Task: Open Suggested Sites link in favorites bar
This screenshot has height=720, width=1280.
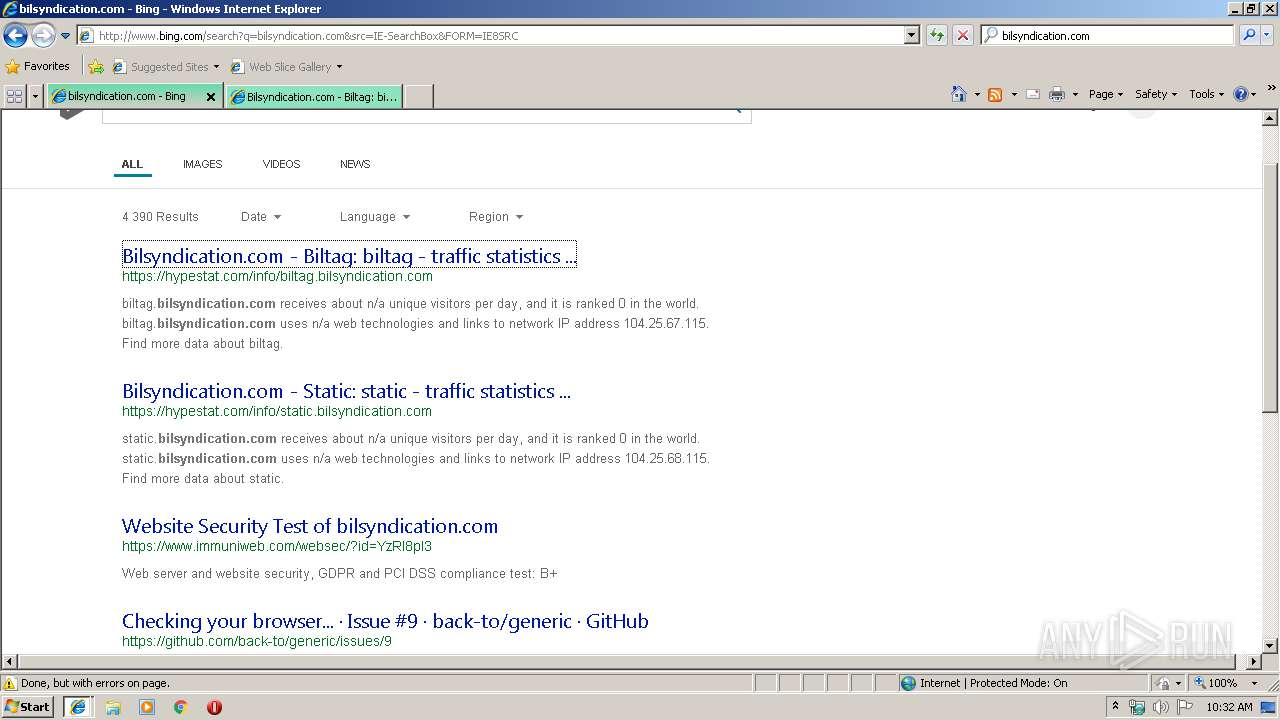Action: tap(165, 67)
